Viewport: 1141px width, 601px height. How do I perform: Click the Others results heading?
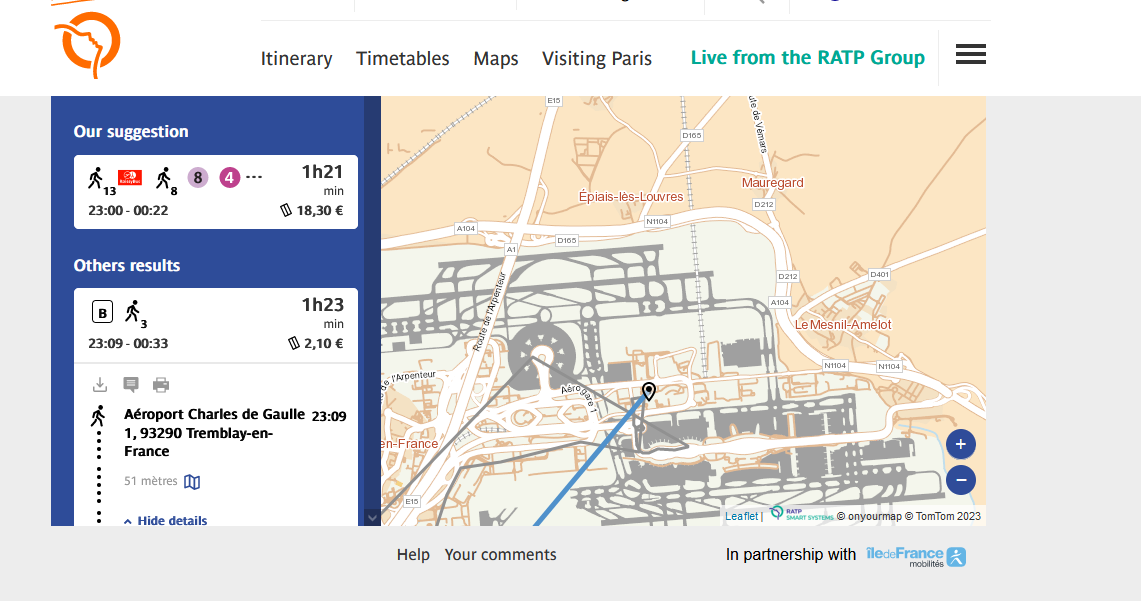(x=127, y=266)
